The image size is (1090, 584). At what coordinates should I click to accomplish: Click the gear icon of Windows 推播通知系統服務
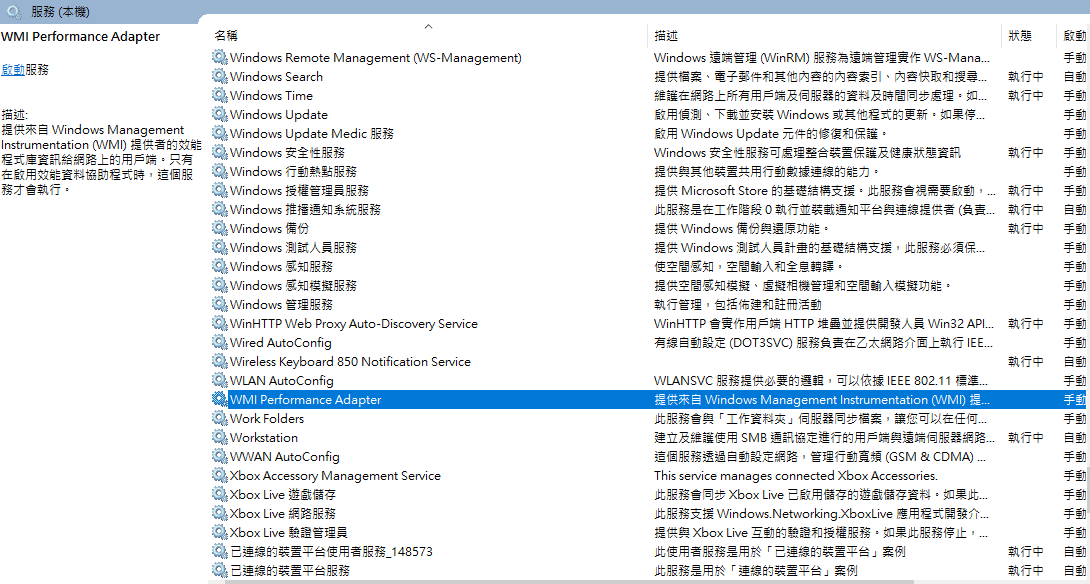(x=220, y=209)
